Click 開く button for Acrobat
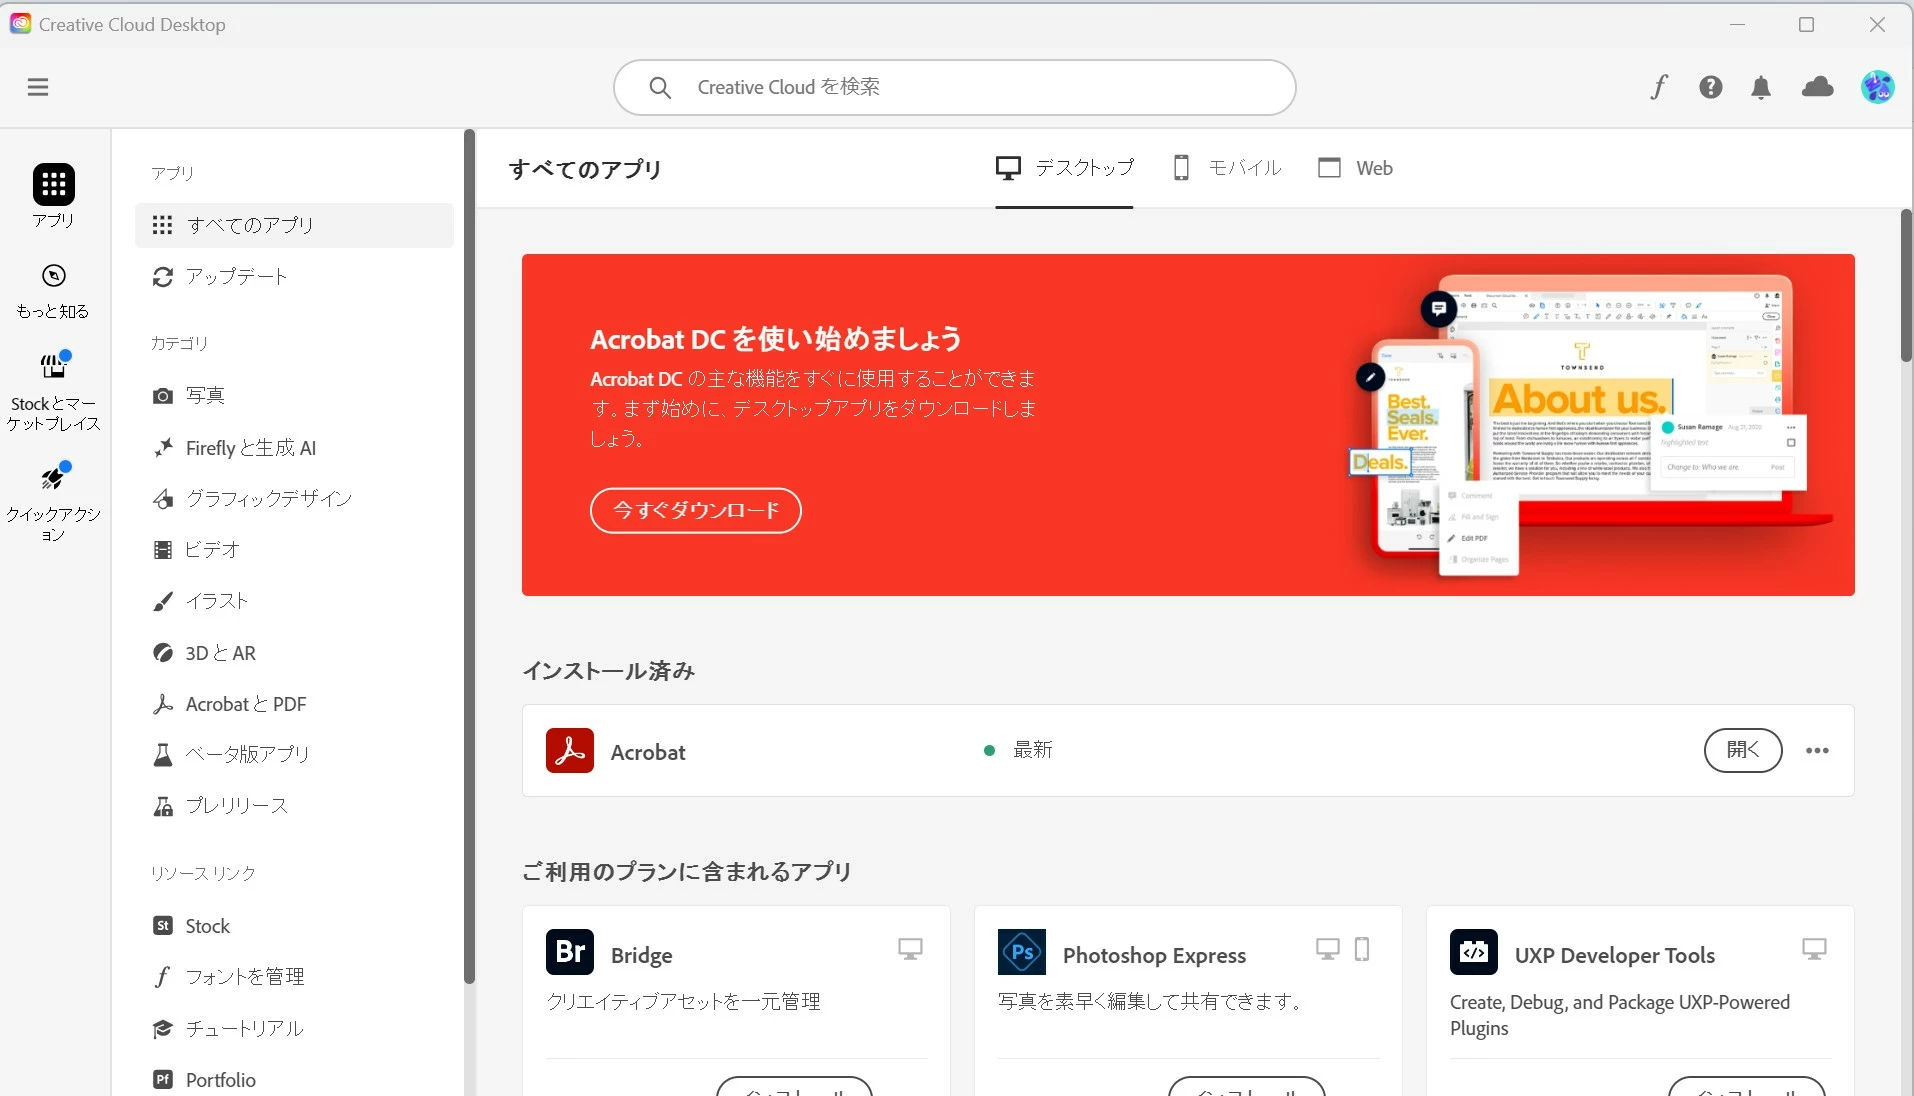Viewport: 1914px width, 1096px height. tap(1743, 750)
